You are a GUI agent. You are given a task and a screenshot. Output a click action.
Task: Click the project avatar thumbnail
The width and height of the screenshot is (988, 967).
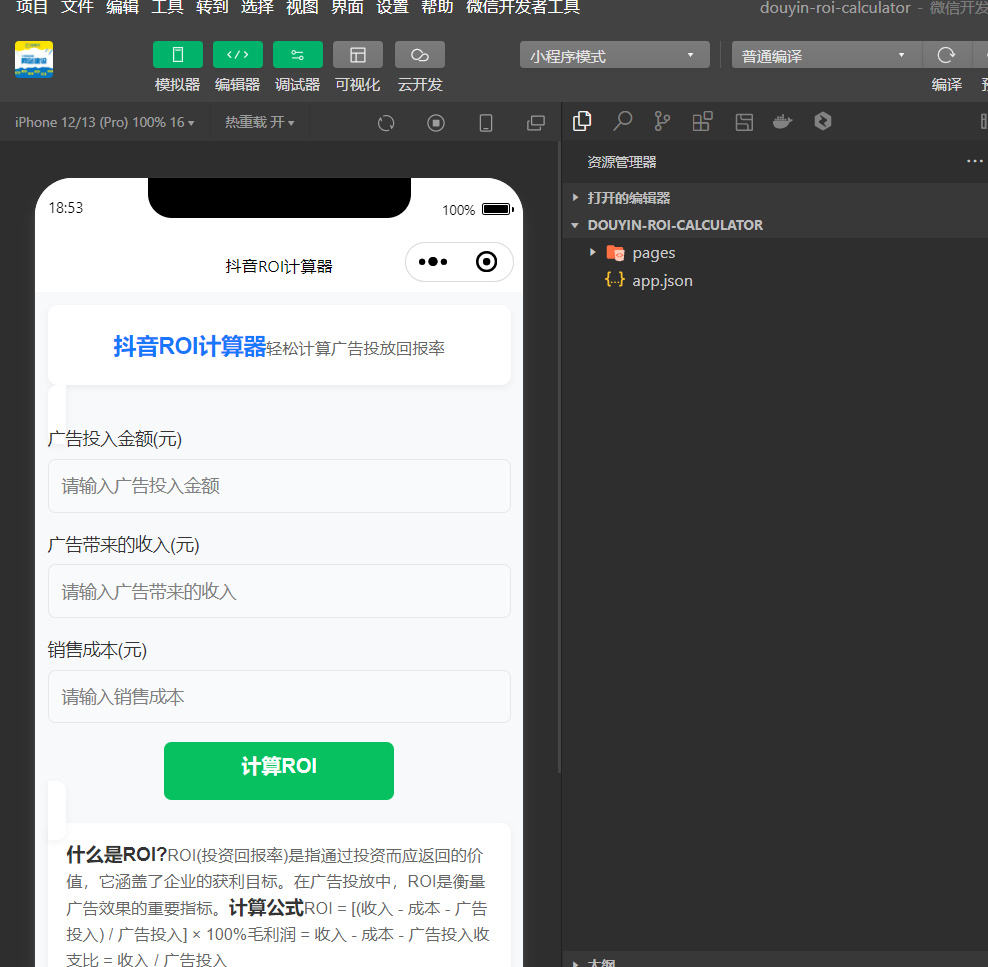point(34,59)
